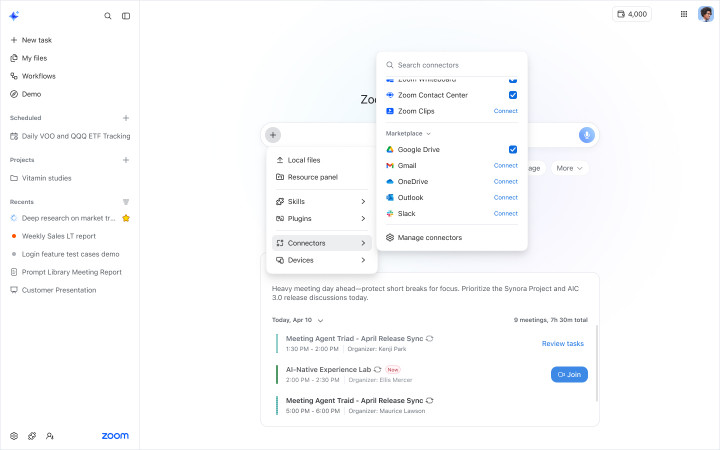Add a new project using plus icon
Screen dimensions: 720x450
point(126,160)
